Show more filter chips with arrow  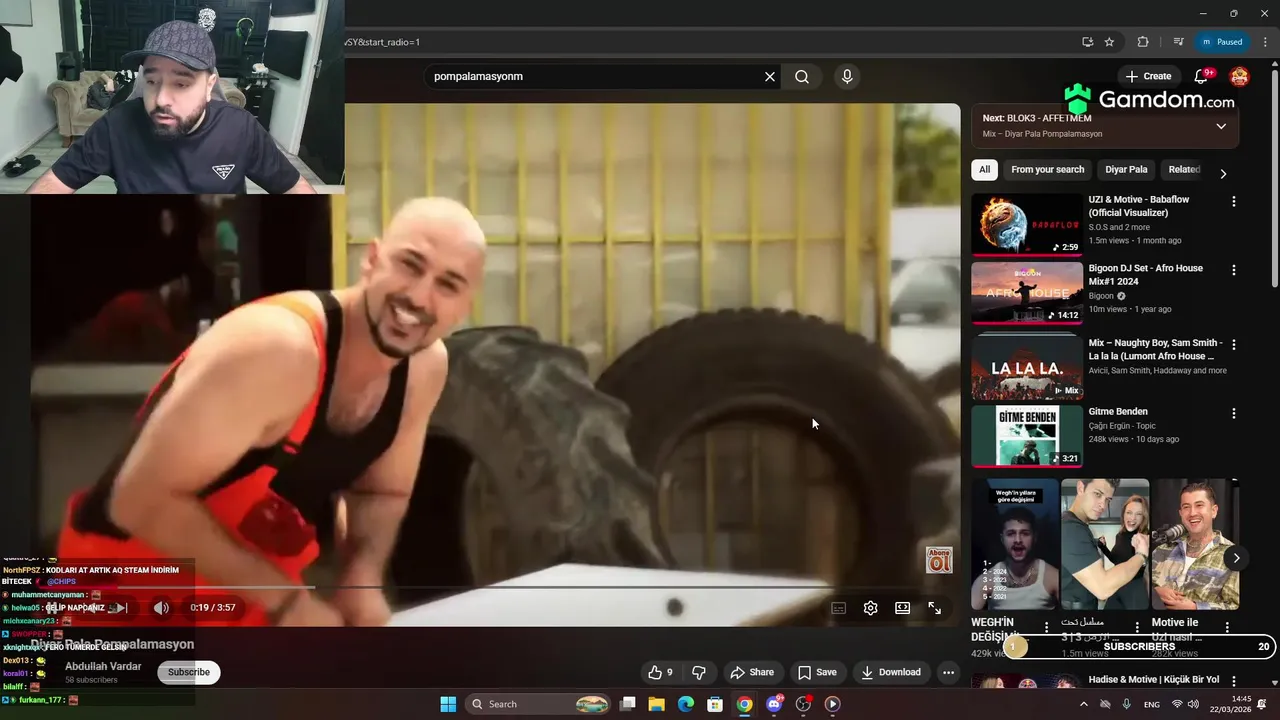(x=1223, y=173)
